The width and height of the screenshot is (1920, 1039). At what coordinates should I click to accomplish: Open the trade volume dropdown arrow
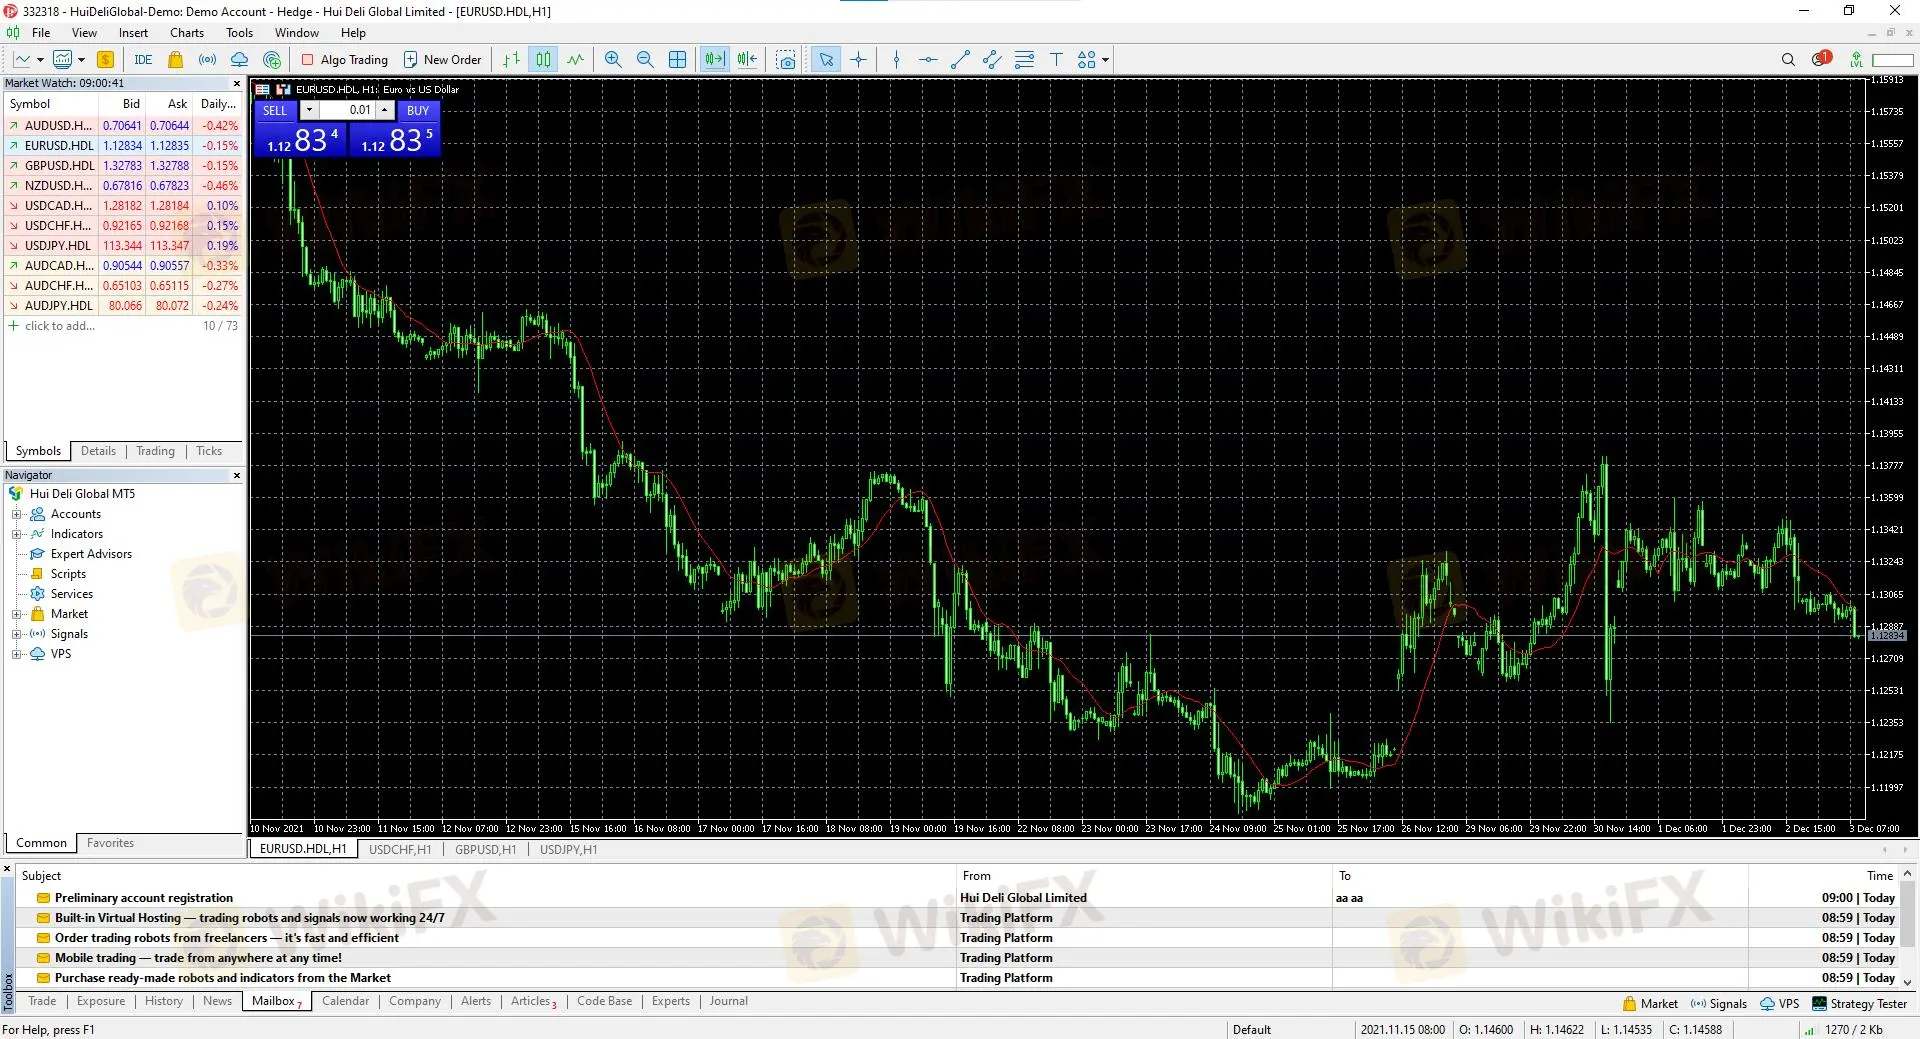click(309, 110)
